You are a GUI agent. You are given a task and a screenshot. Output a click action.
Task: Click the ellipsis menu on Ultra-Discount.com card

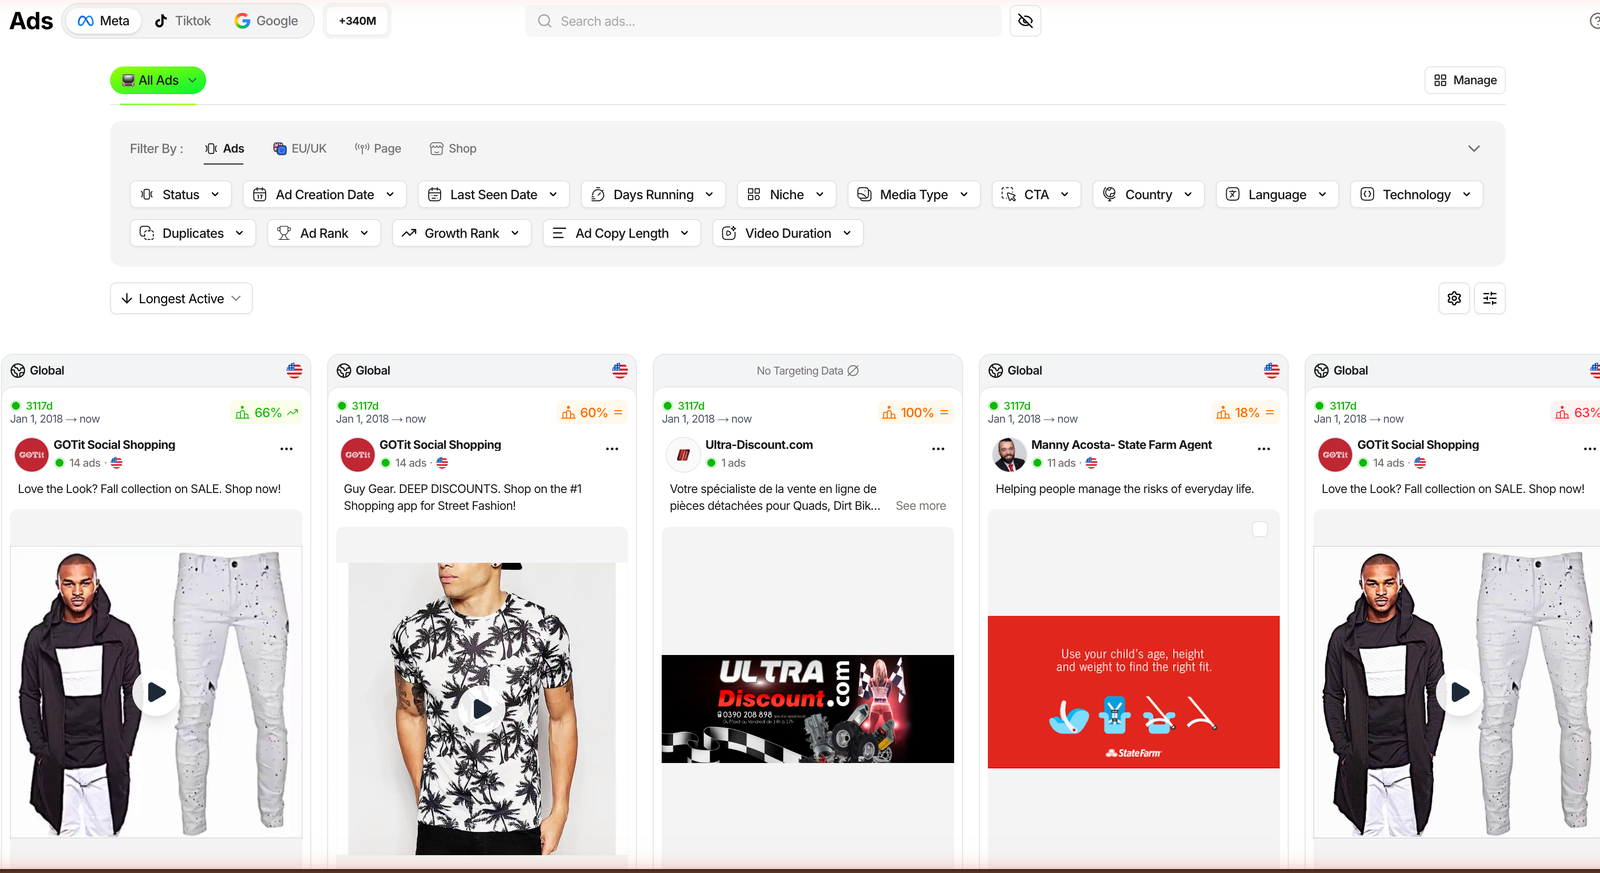point(938,449)
